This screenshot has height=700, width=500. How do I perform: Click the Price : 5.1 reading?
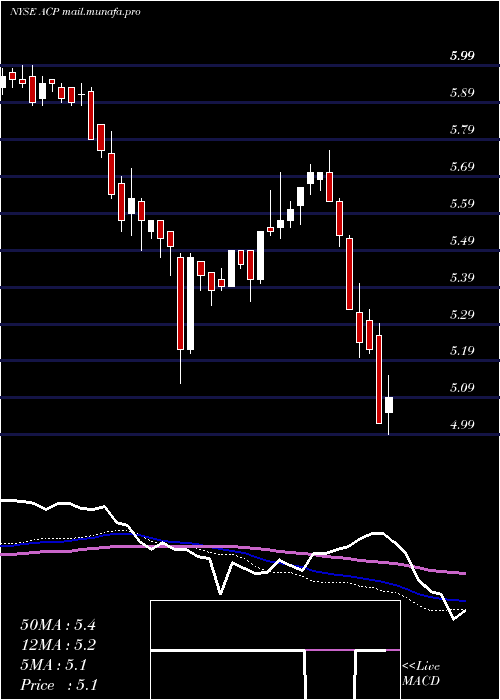59,685
